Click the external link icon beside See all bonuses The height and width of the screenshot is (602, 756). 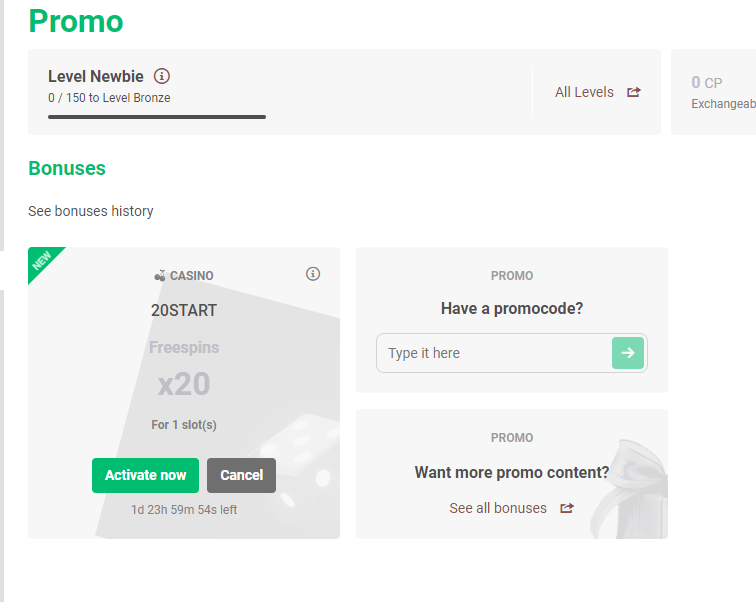(x=567, y=508)
